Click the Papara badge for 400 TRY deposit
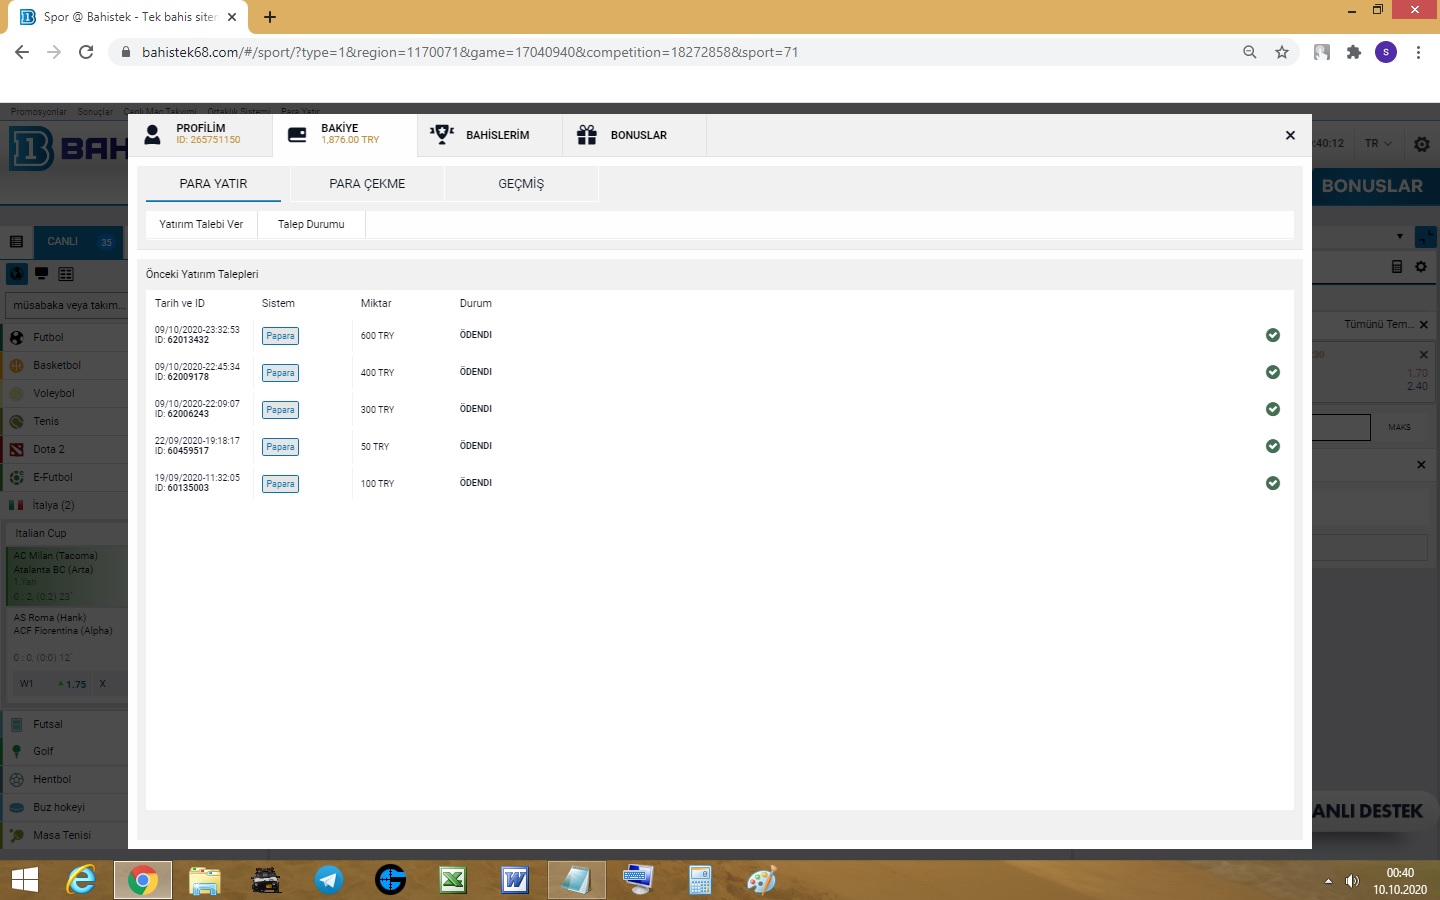 (x=280, y=373)
